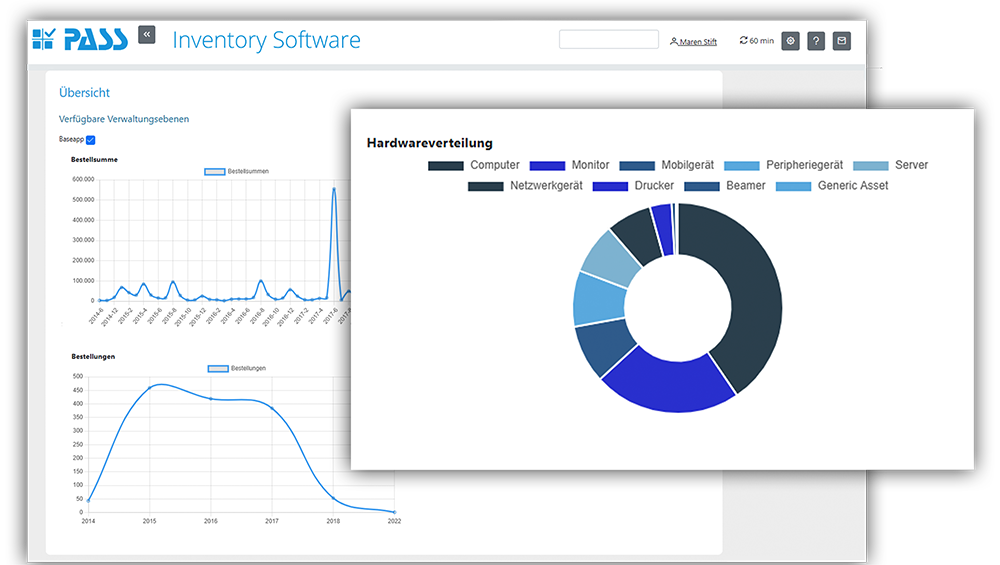Uncheck the Baseapp checkbox
This screenshot has height=565, width=1000.
pyautogui.click(x=90, y=139)
